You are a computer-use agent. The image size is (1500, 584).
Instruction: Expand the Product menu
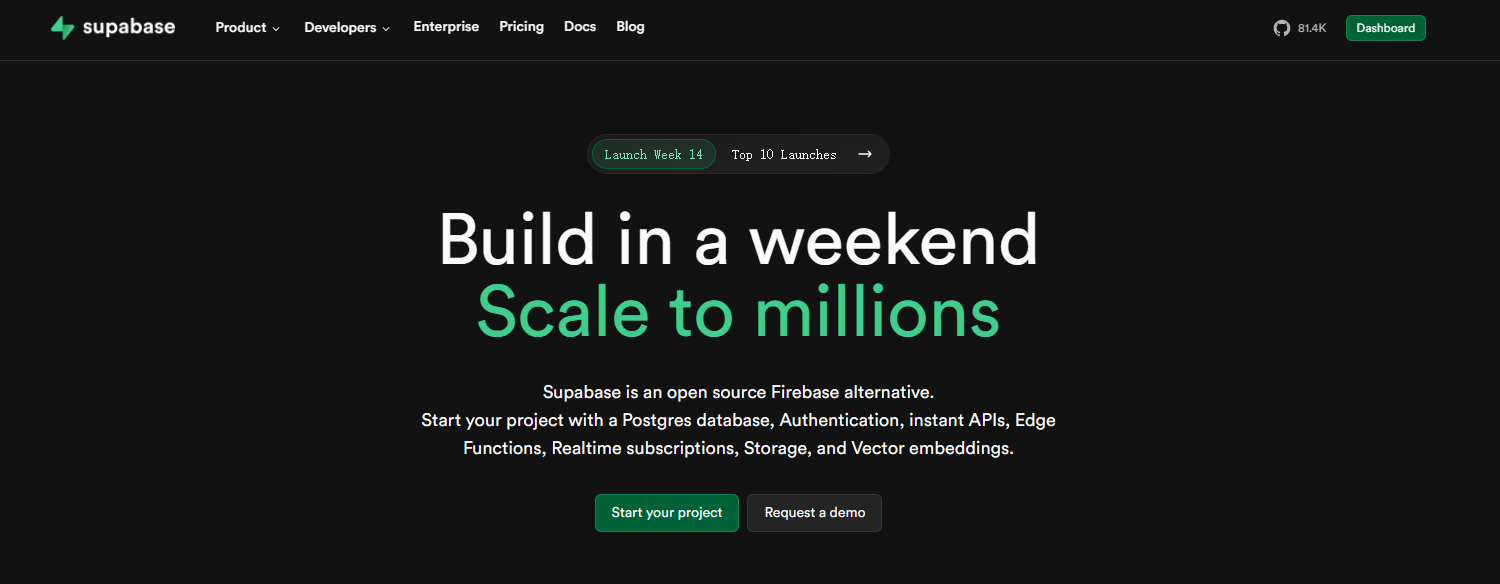coord(248,28)
